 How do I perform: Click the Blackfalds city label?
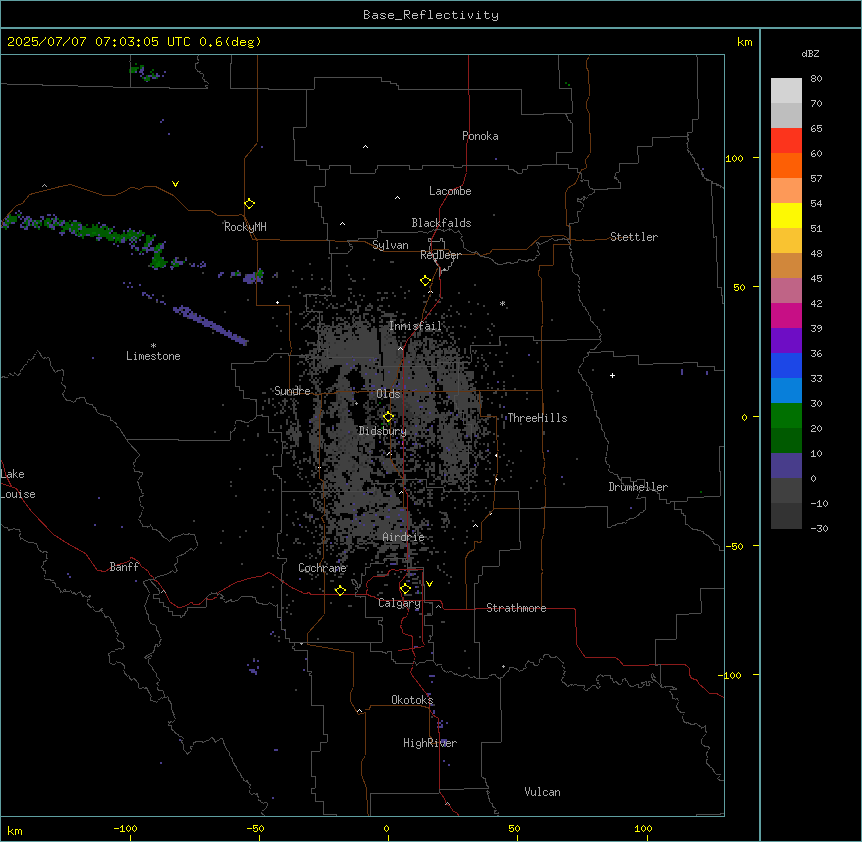point(441,223)
